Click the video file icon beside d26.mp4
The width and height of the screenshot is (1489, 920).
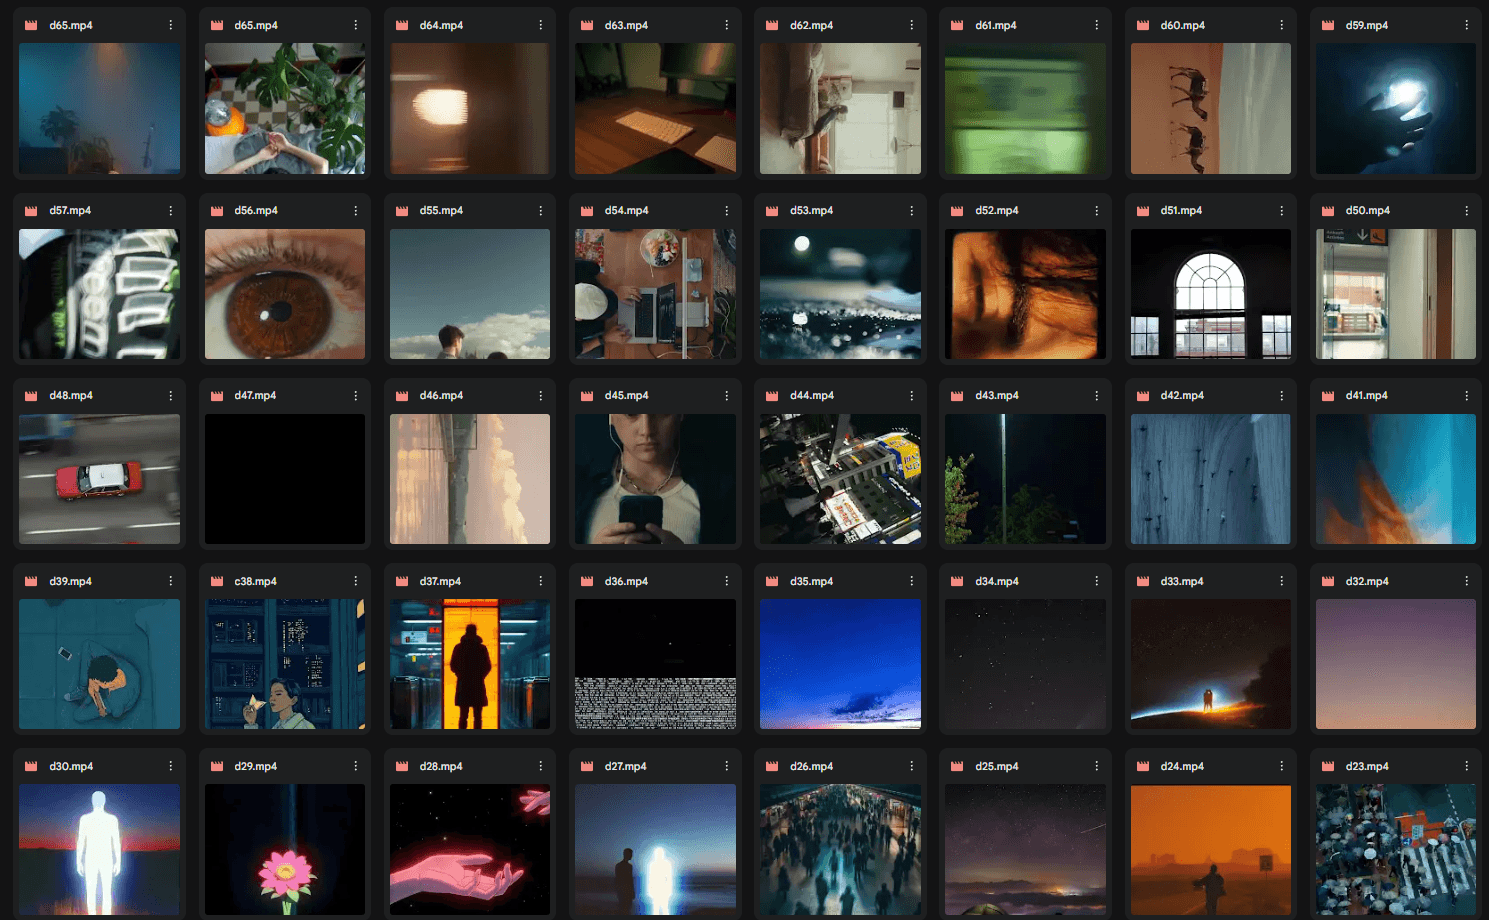pos(772,767)
